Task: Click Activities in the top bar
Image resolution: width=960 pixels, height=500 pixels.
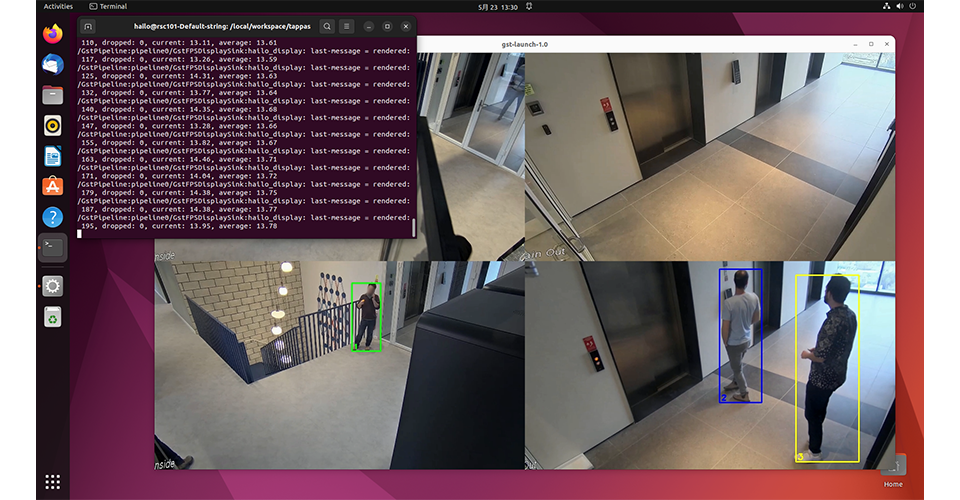Action: (x=58, y=6)
